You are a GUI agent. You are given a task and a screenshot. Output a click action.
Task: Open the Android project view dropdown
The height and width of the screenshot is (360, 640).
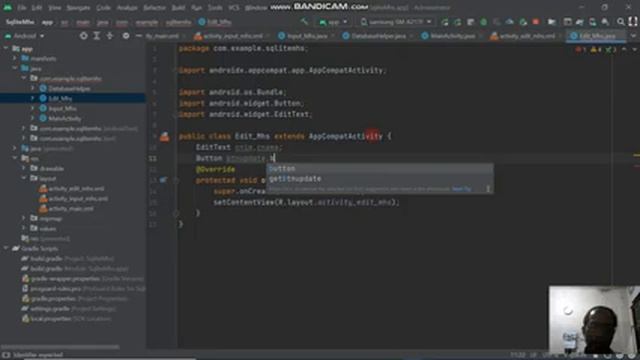(24, 36)
